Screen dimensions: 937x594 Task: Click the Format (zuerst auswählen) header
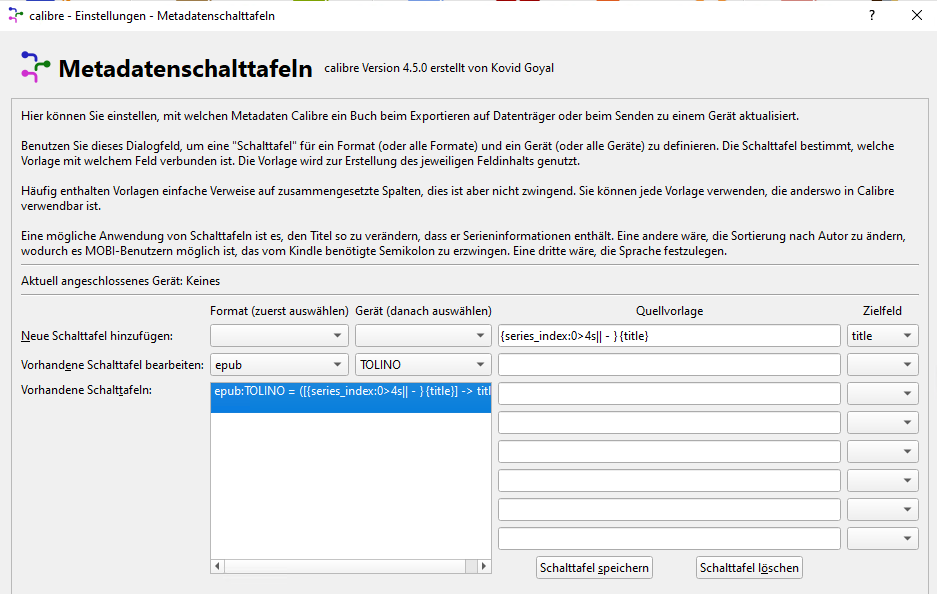pos(279,311)
